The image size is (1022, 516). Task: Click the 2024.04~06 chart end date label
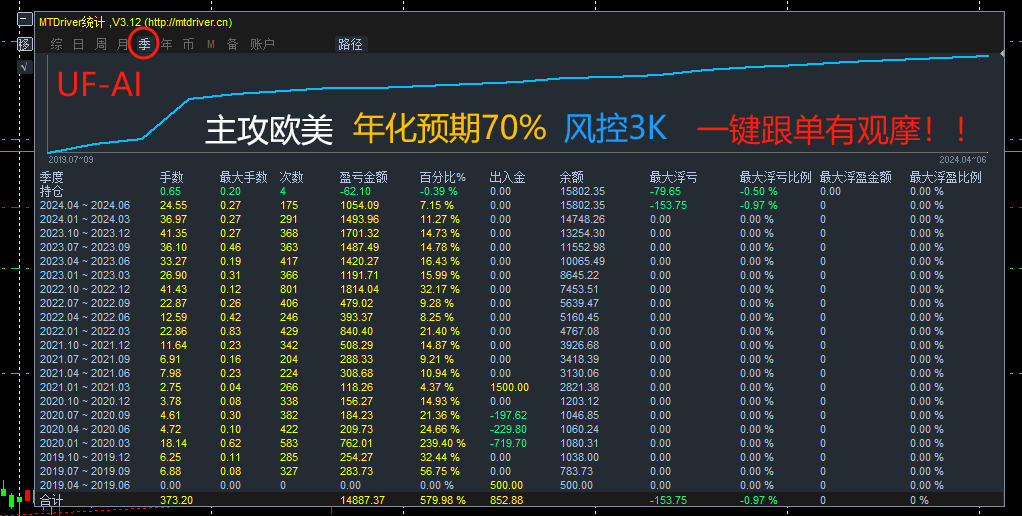tap(963, 160)
